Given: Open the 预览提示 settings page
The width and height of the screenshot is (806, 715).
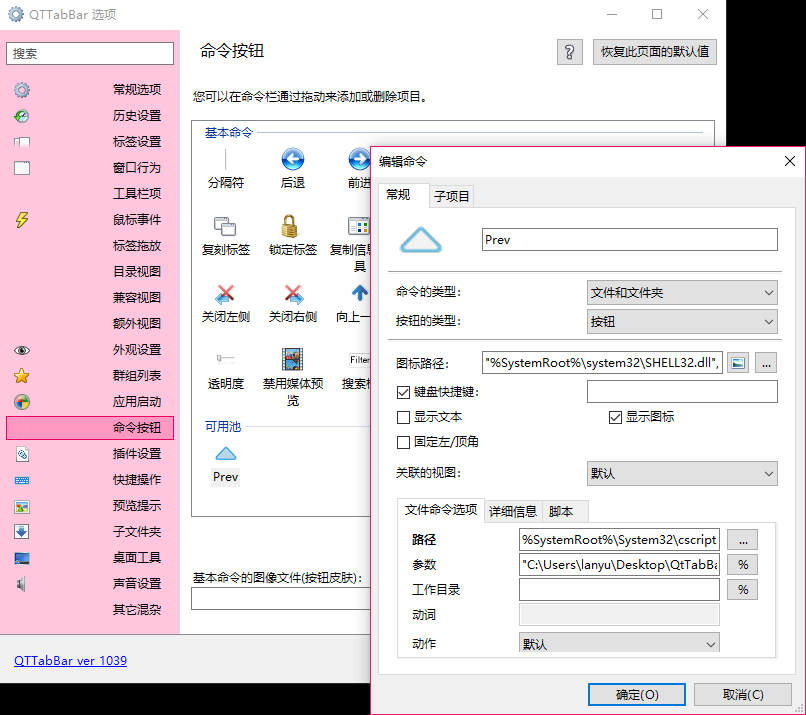Looking at the screenshot, I should [x=90, y=506].
